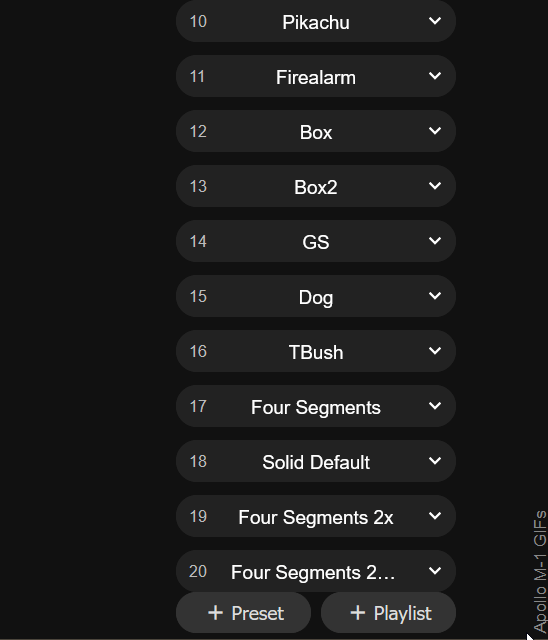
Task: Apply the Firealarm preset
Action: coord(316,77)
